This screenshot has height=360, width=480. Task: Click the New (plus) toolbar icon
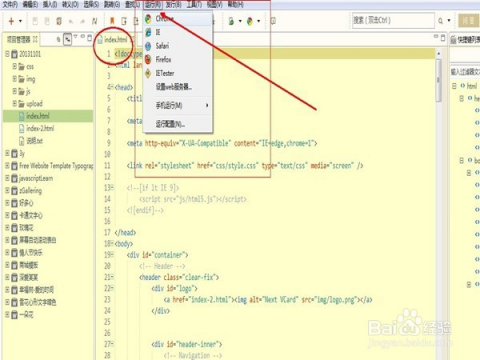[11, 21]
